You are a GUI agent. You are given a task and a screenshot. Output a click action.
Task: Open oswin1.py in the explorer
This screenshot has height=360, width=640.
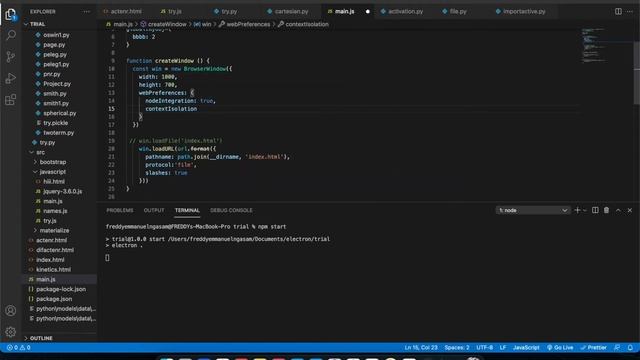pyautogui.click(x=56, y=35)
